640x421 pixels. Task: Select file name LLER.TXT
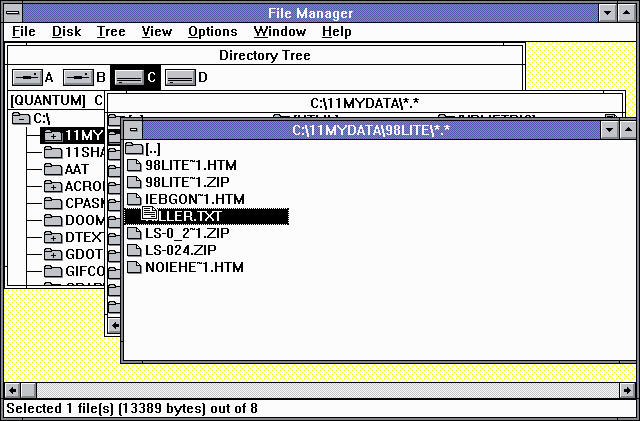190,216
